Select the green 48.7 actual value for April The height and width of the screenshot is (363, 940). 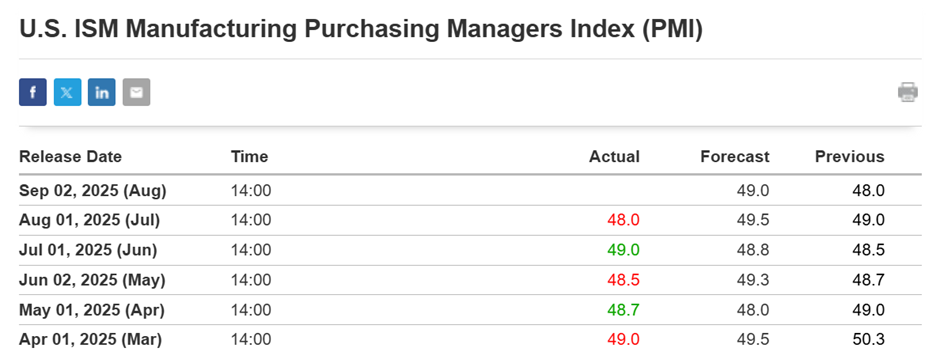pos(623,310)
